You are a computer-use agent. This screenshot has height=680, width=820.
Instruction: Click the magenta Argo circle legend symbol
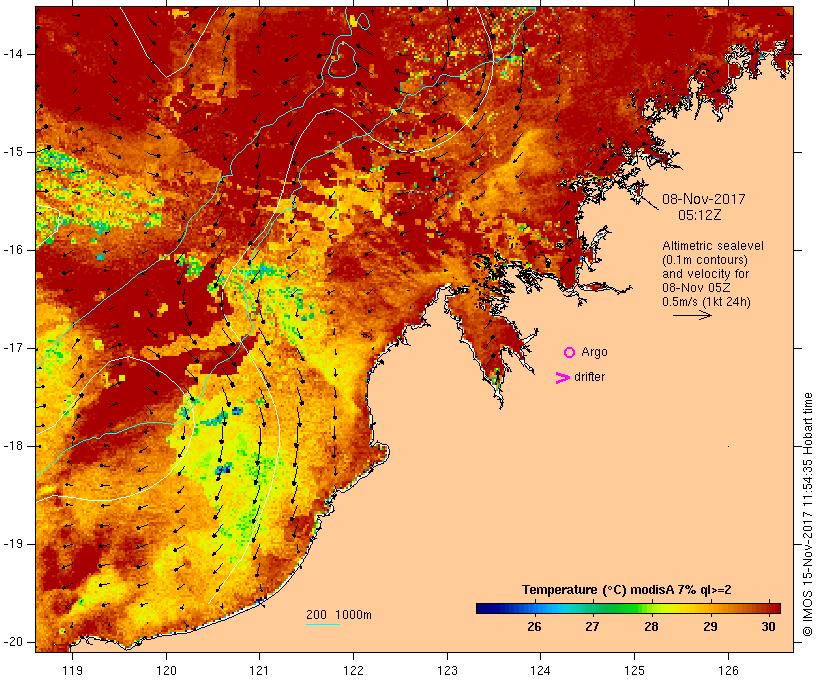(x=570, y=353)
